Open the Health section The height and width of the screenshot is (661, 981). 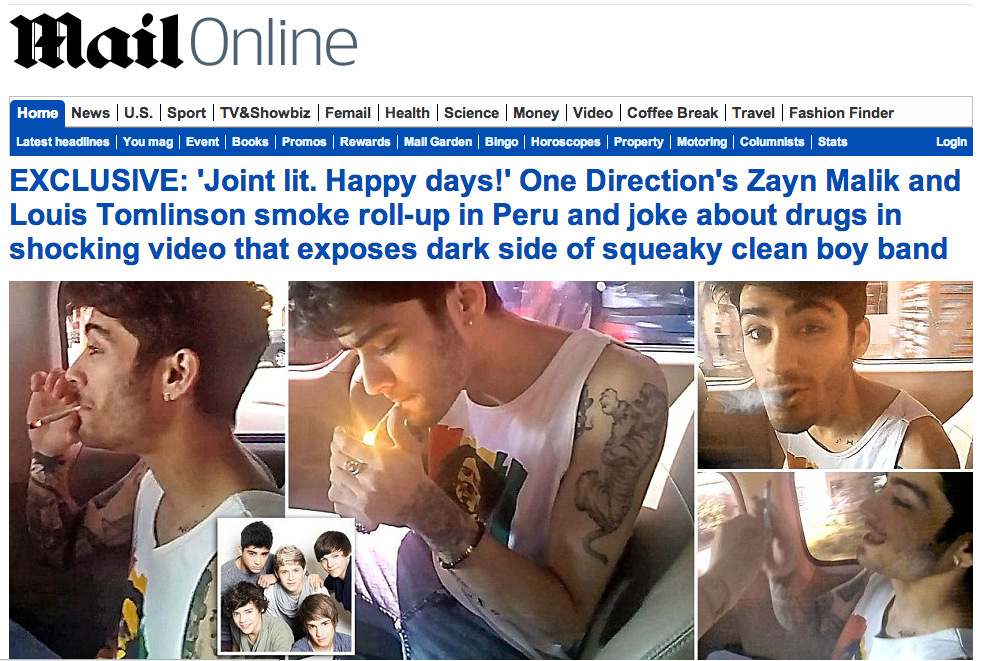[x=407, y=113]
